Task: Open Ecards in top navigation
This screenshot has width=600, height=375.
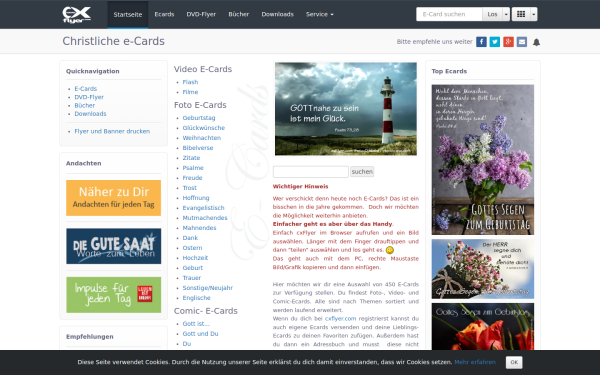Action: (164, 14)
